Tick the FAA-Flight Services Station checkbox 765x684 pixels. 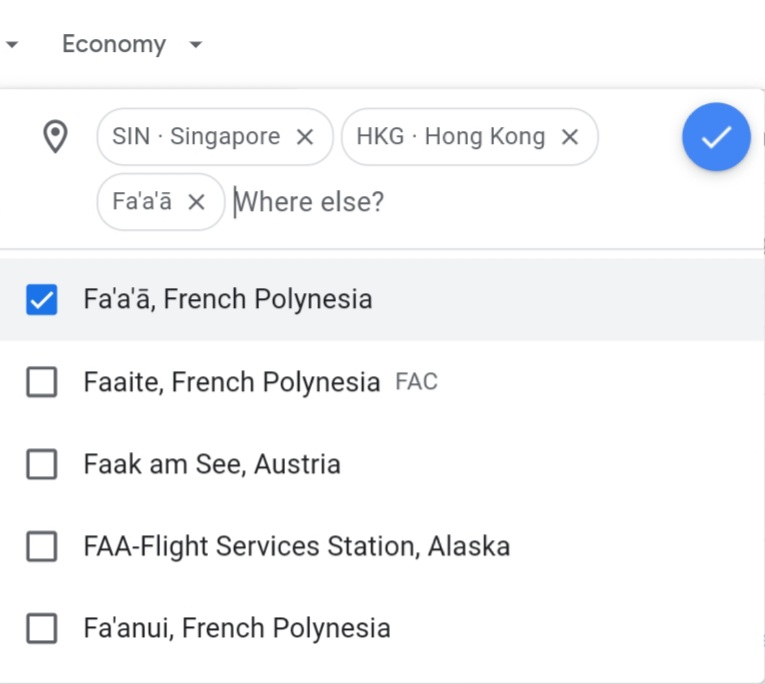(x=41, y=546)
